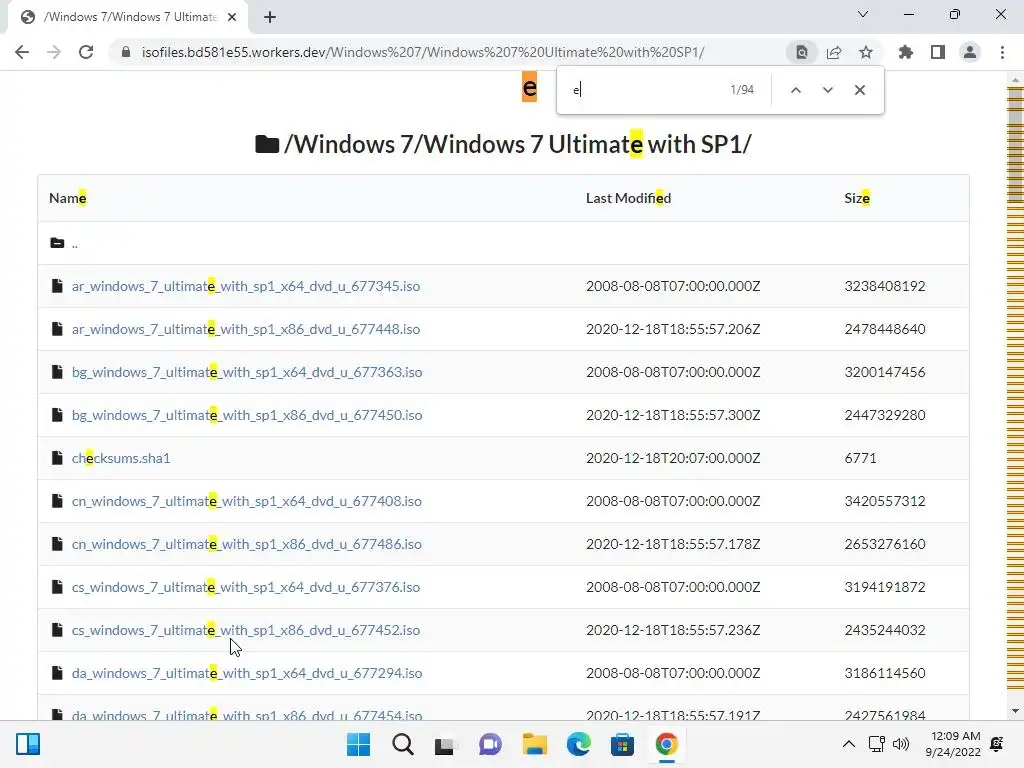Click the parent folder icon

click(x=57, y=243)
